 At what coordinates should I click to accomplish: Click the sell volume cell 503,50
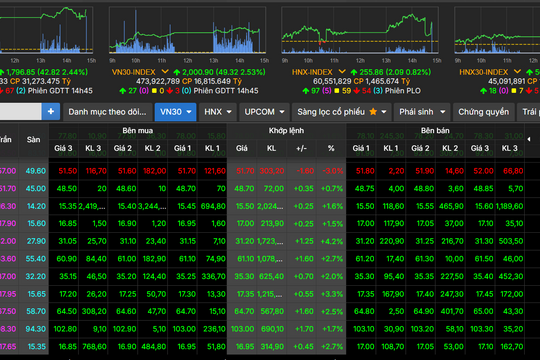coord(511,241)
